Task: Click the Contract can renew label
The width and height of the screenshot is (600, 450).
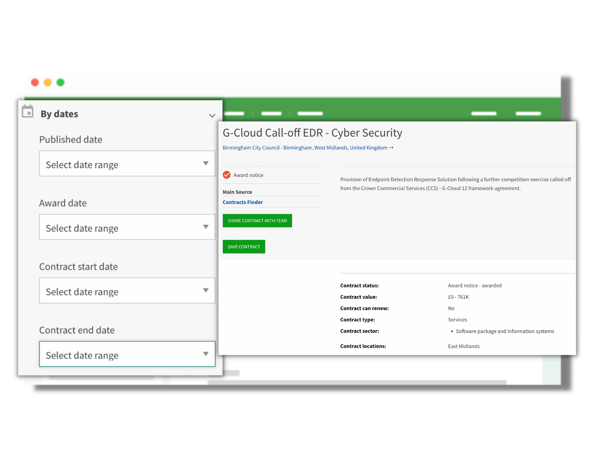Action: (364, 308)
